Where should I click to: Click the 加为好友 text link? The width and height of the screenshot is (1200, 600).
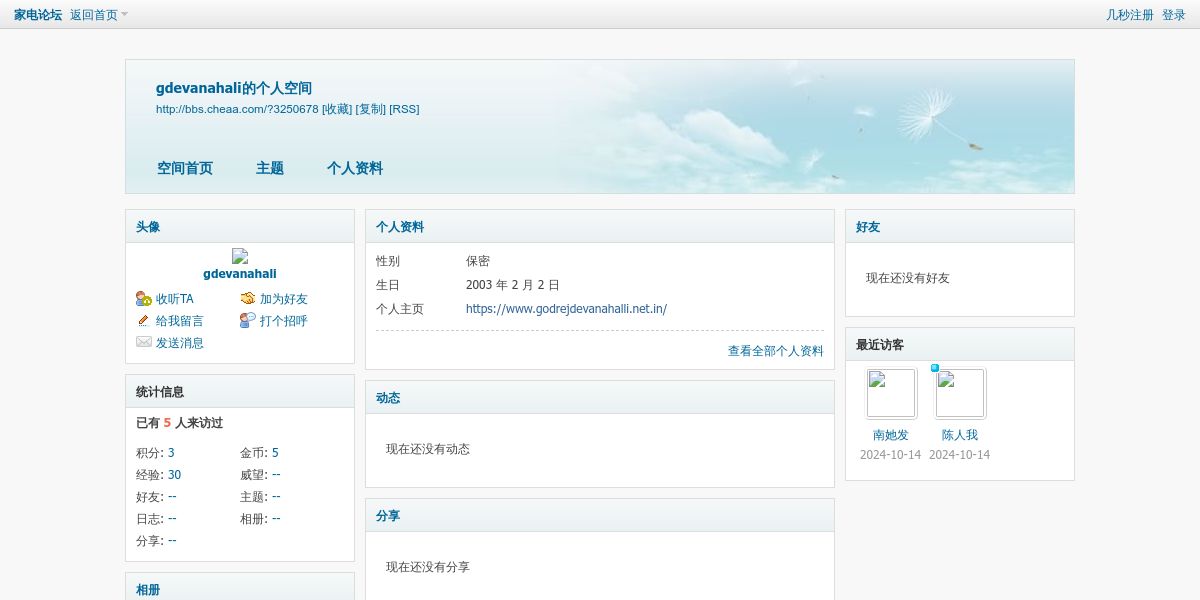284,299
